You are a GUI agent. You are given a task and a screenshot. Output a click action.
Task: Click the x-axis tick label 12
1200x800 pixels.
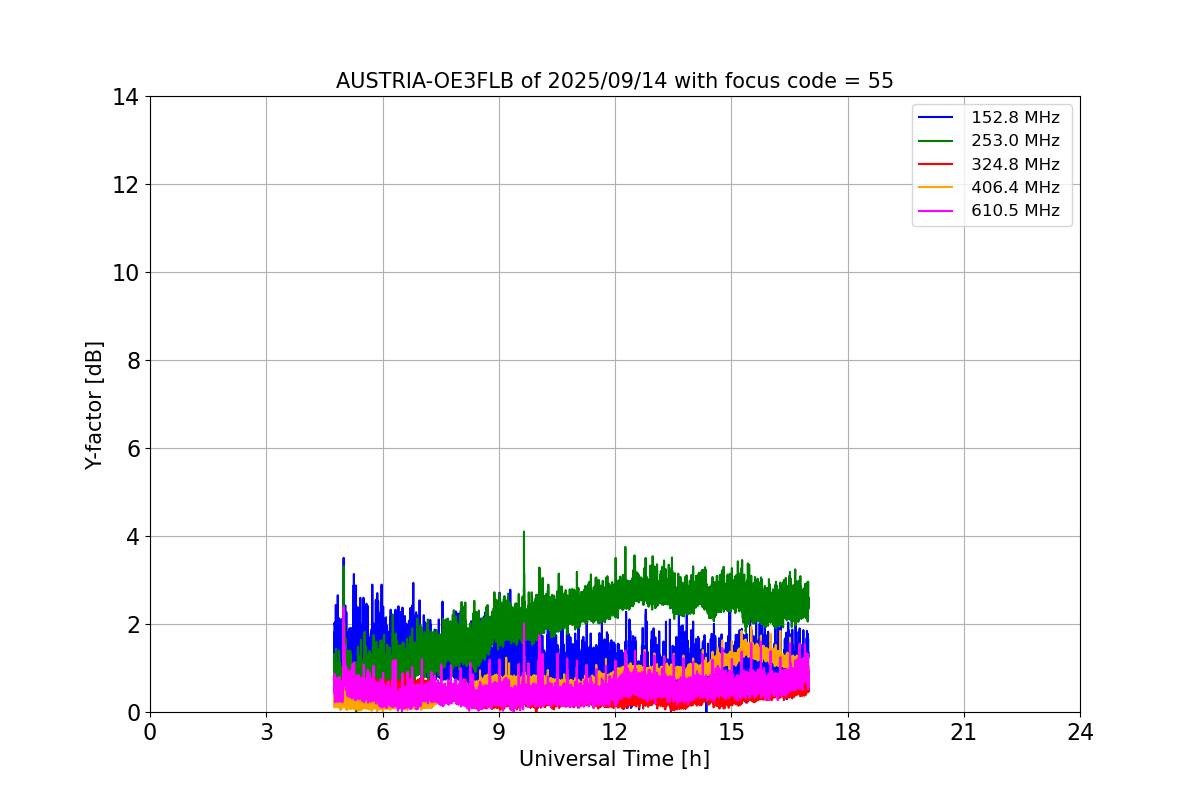pyautogui.click(x=615, y=732)
